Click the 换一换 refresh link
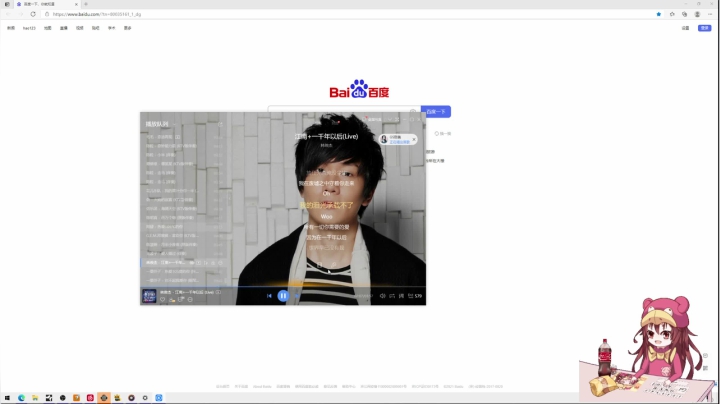The image size is (720, 404). (x=443, y=134)
